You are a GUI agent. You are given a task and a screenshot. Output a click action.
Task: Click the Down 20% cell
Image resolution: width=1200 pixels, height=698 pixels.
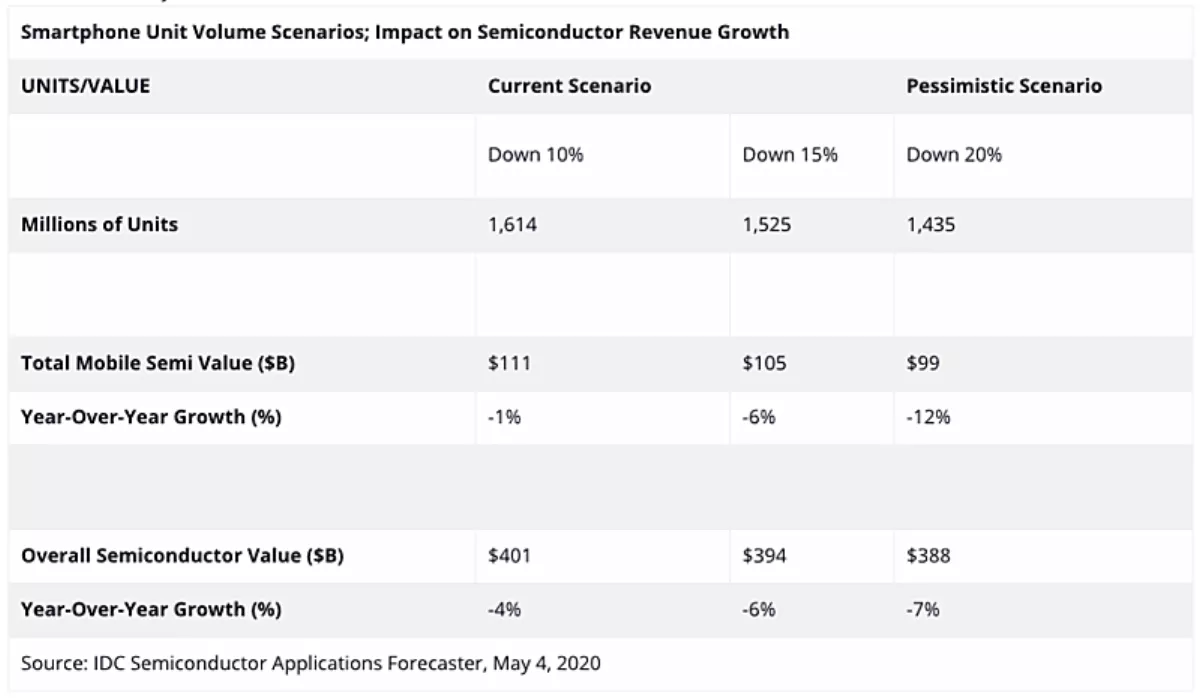tap(954, 155)
